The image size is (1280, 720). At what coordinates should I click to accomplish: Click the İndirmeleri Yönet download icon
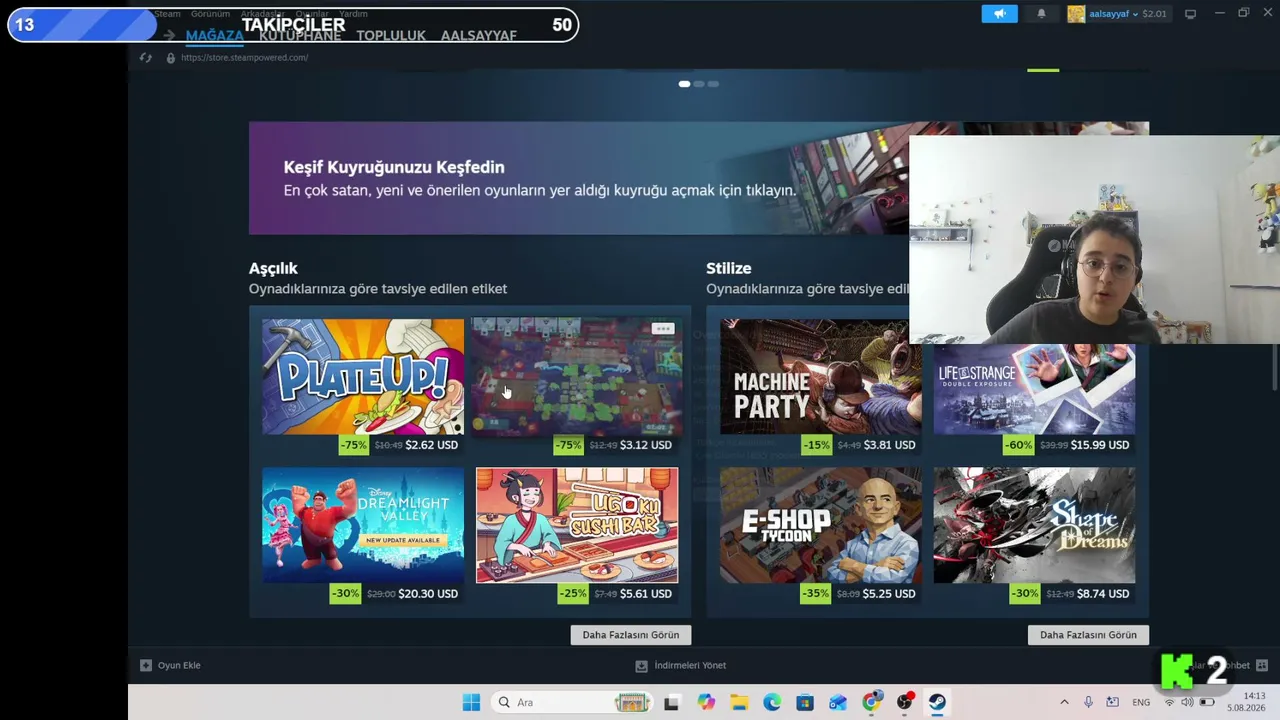coord(642,665)
